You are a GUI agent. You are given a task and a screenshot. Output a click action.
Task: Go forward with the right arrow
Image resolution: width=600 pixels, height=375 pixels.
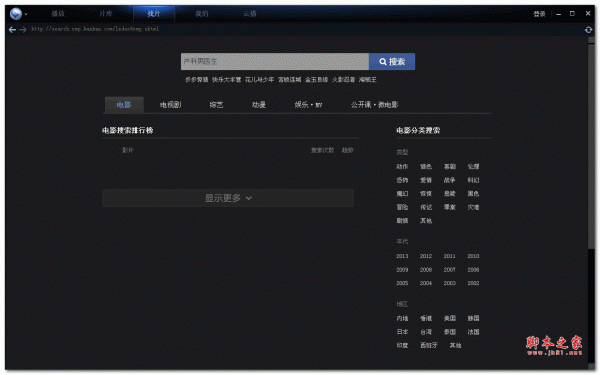(23, 29)
